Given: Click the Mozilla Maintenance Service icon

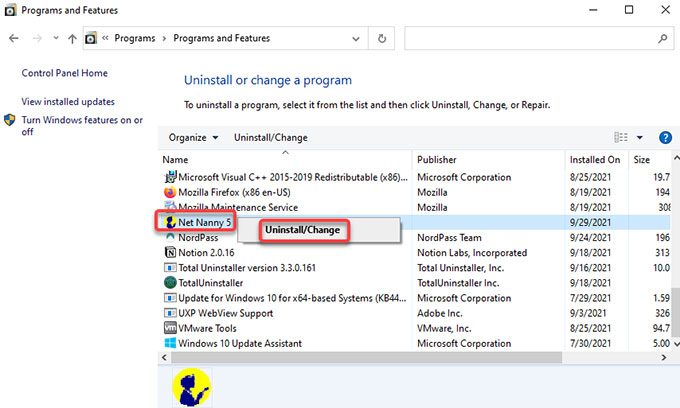Looking at the screenshot, I should pyautogui.click(x=170, y=206).
